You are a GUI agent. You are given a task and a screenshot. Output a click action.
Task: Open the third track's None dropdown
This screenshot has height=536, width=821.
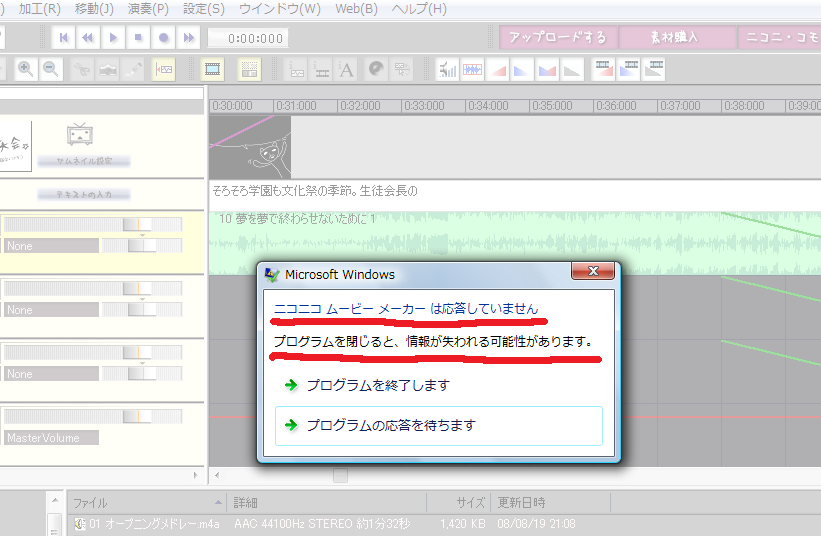(x=51, y=374)
